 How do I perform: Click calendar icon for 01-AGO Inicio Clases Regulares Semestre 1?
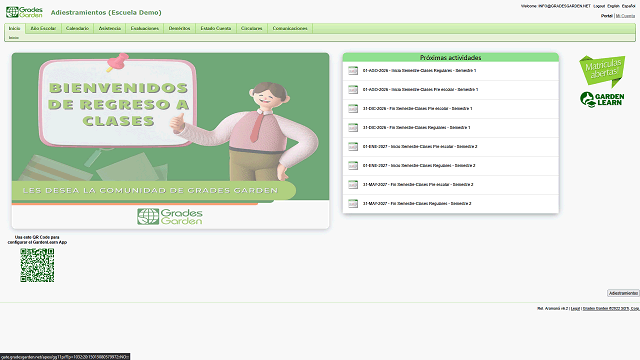tap(353, 71)
